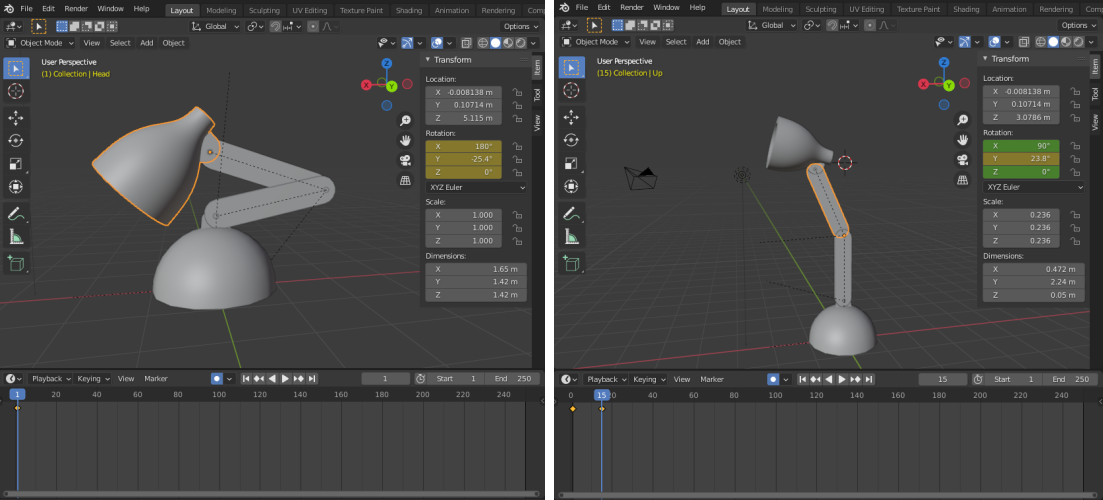This screenshot has width=1103, height=500.
Task: Click the green Y axis gizmo in left viewport
Action: pos(391,86)
